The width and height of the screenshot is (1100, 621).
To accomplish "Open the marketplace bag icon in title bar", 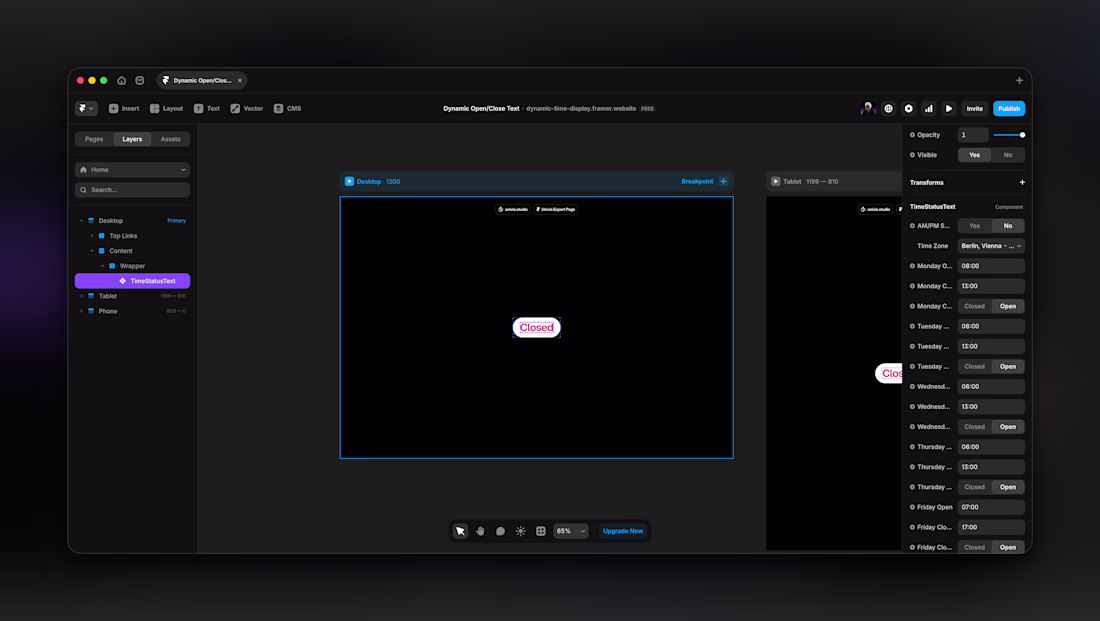I will point(140,81).
